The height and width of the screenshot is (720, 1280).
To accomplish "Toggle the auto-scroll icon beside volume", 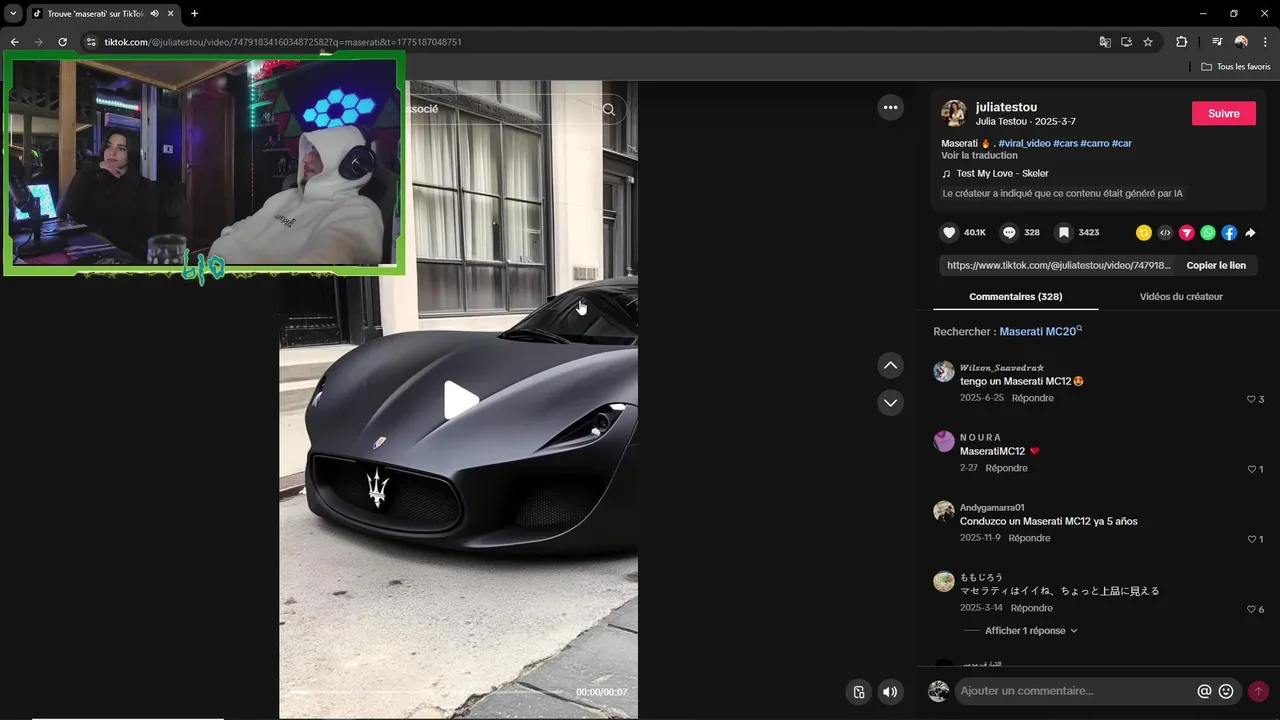I will tap(858, 692).
